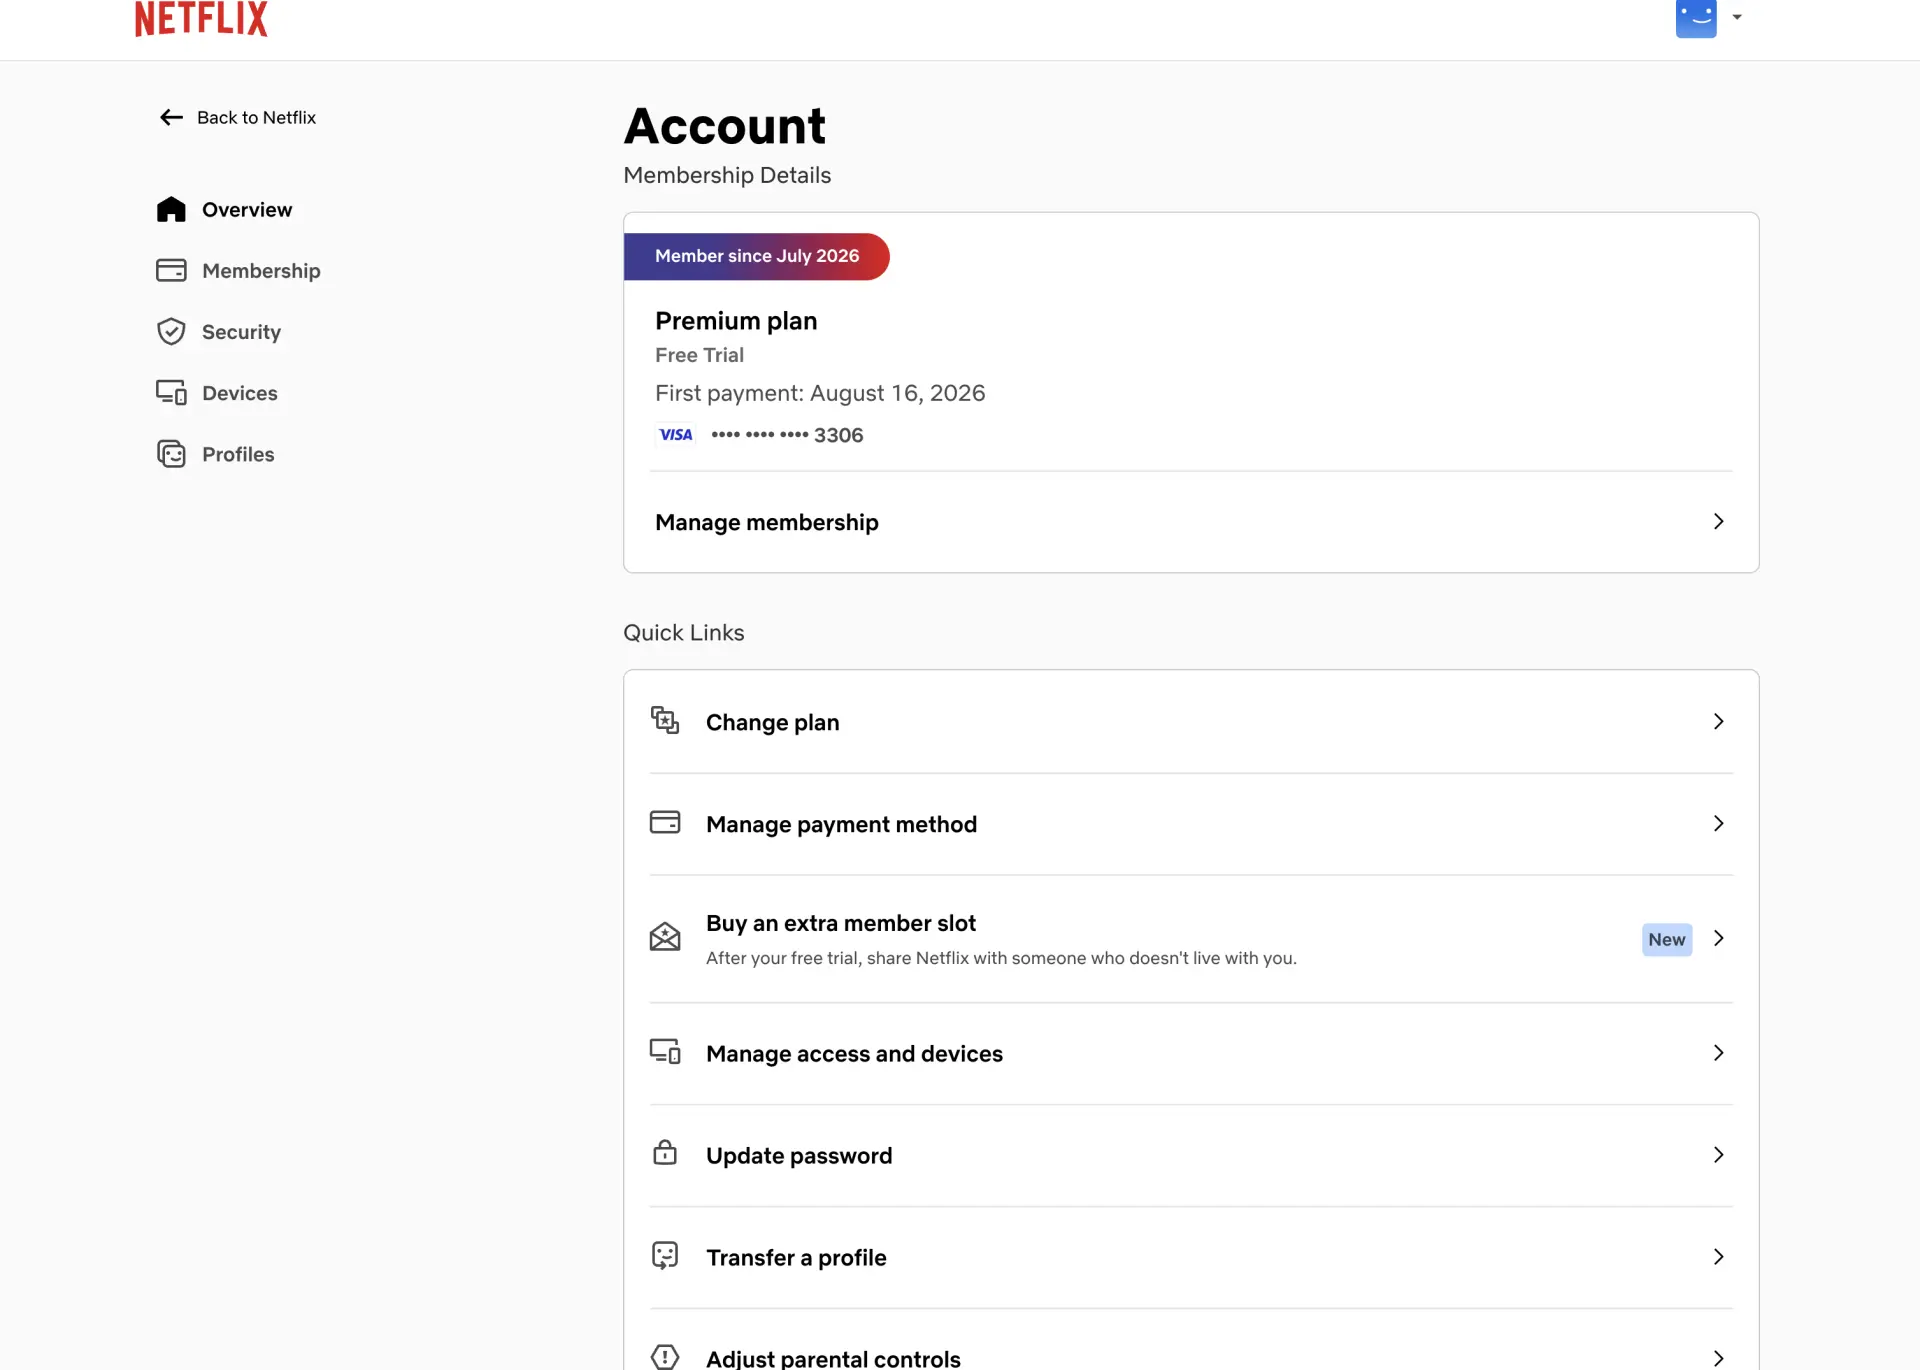Click the Update password lock icon
The height and width of the screenshot is (1370, 1920).
pos(665,1152)
